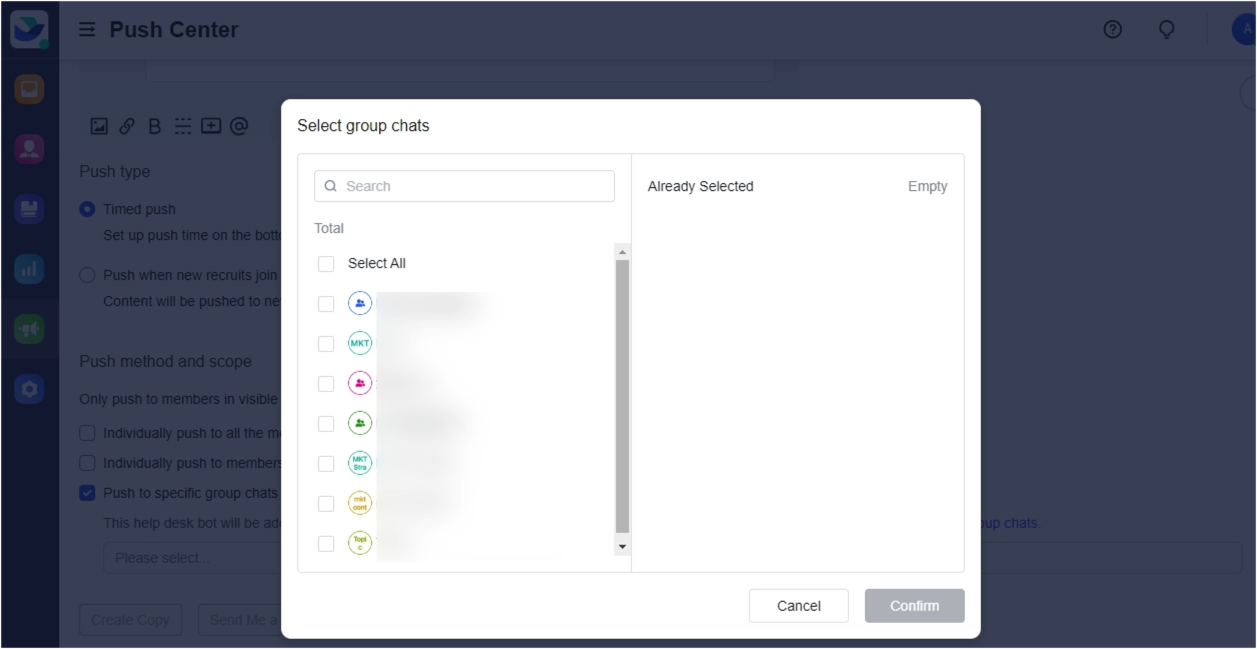Select the Timed push radio button
1257x649 pixels.
(87, 208)
